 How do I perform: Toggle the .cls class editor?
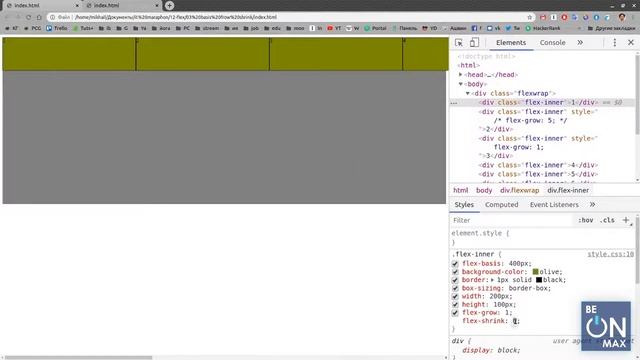point(607,220)
